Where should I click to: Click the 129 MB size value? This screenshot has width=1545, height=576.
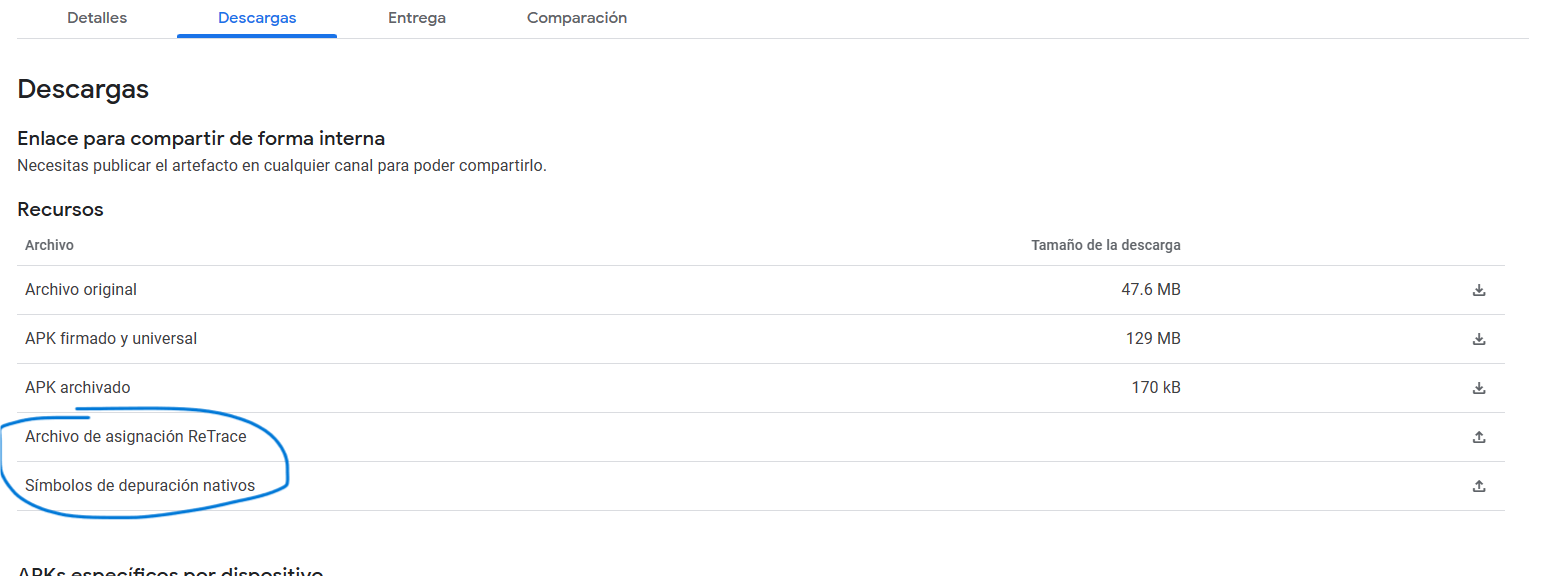[x=1153, y=338]
